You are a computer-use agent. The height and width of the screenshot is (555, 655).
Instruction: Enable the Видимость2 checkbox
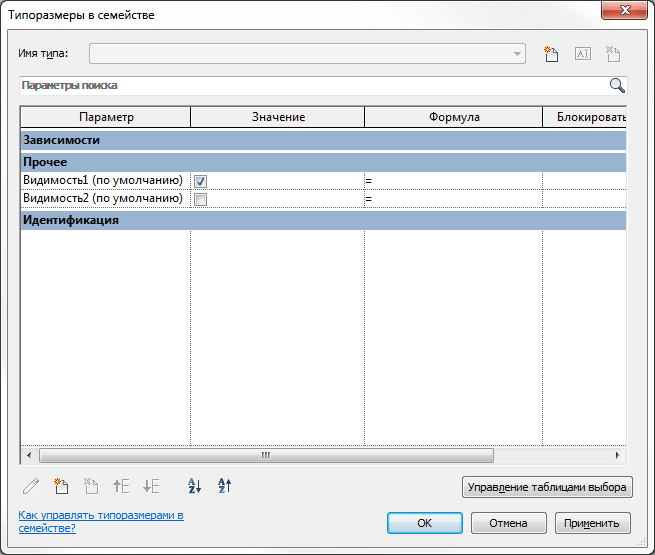(x=201, y=199)
